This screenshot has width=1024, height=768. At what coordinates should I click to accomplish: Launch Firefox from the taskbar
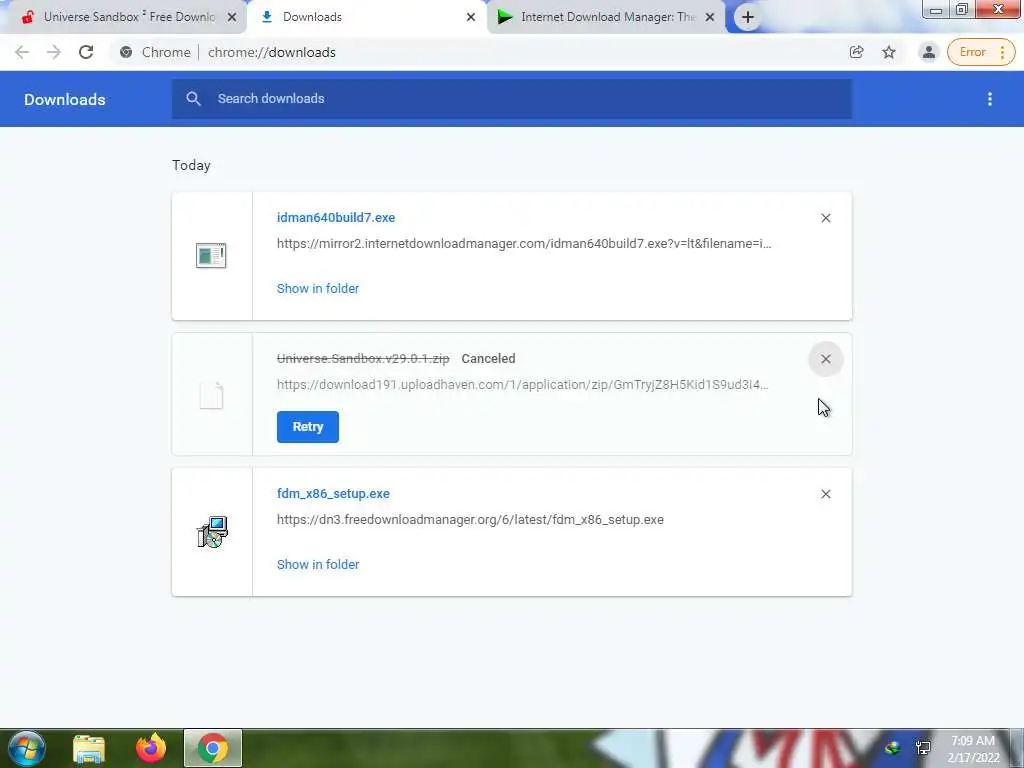tap(151, 748)
